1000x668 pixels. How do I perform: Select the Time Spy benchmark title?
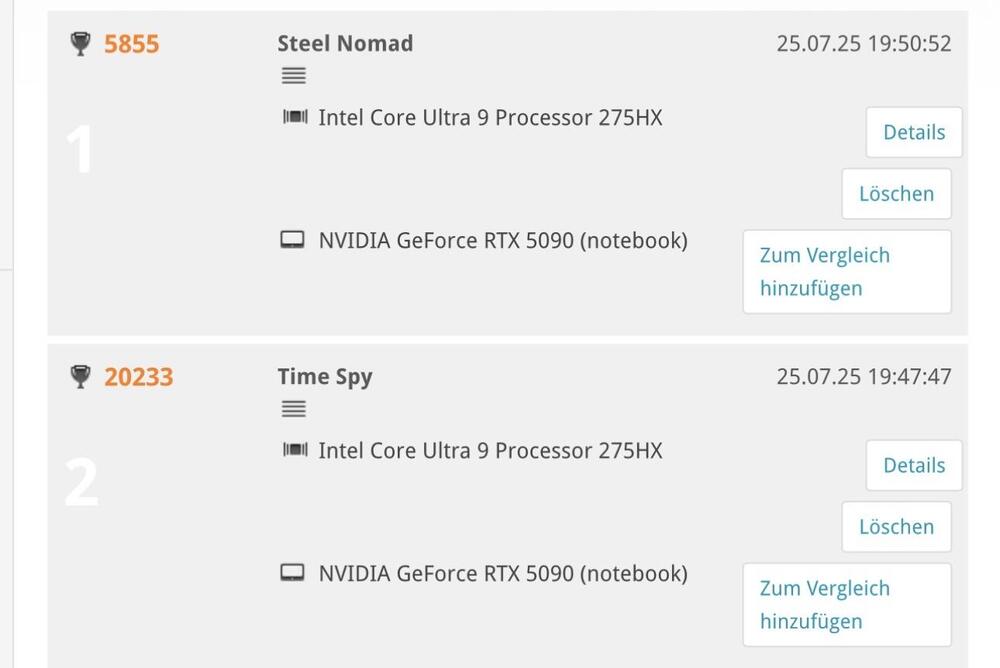click(x=325, y=377)
